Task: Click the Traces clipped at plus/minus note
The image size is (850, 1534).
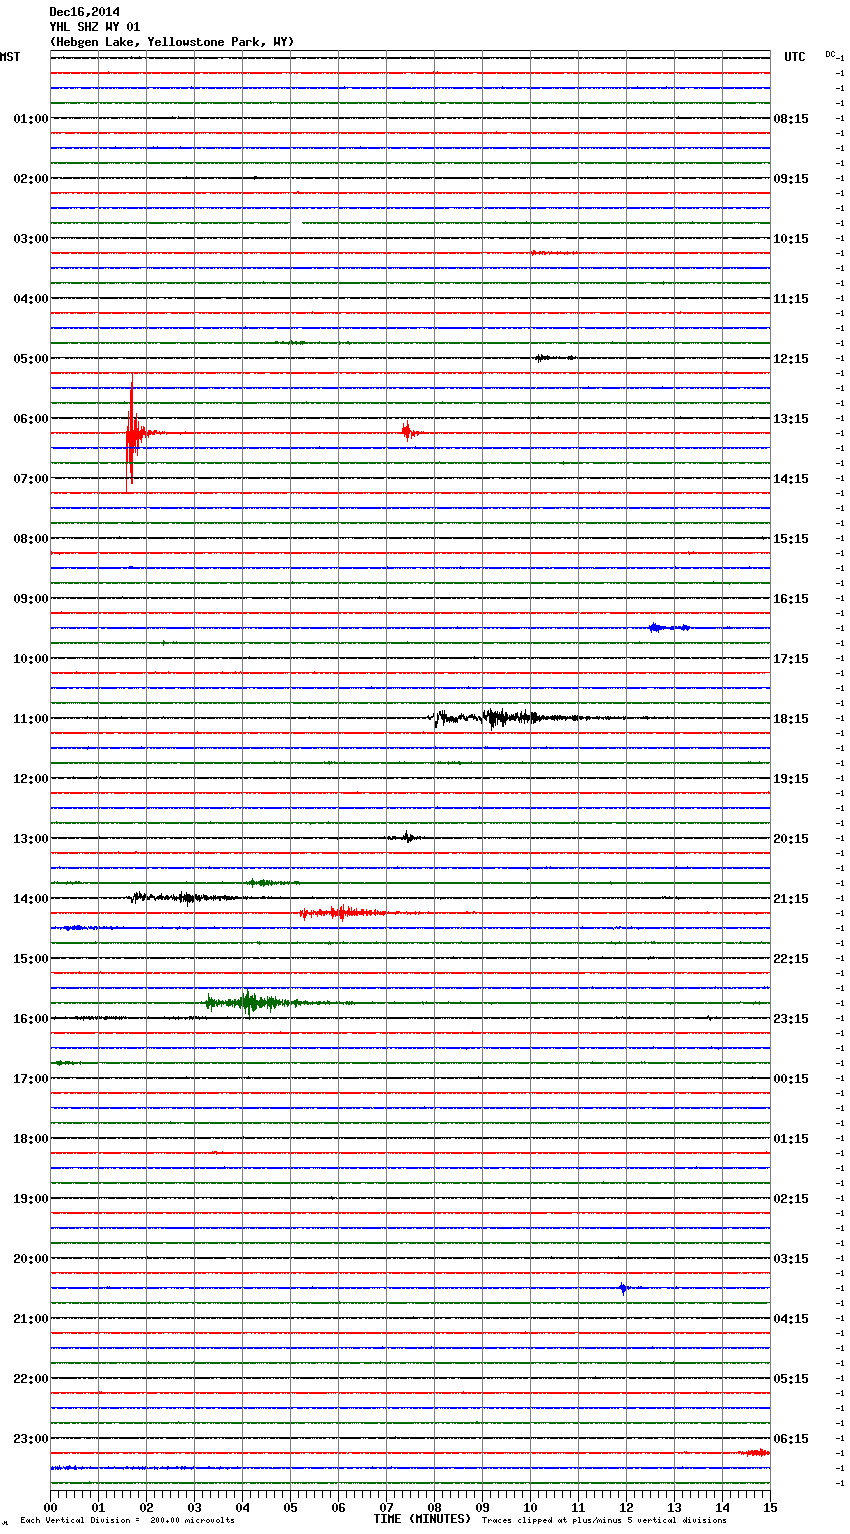Action: pyautogui.click(x=604, y=1521)
